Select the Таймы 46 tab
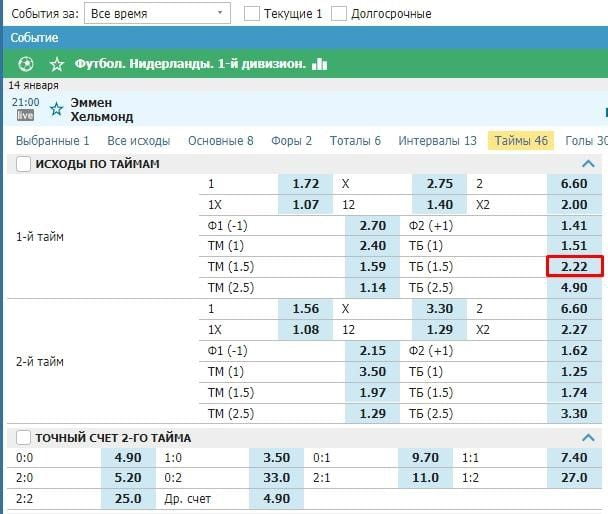This screenshot has width=608, height=514. pyautogui.click(x=521, y=140)
